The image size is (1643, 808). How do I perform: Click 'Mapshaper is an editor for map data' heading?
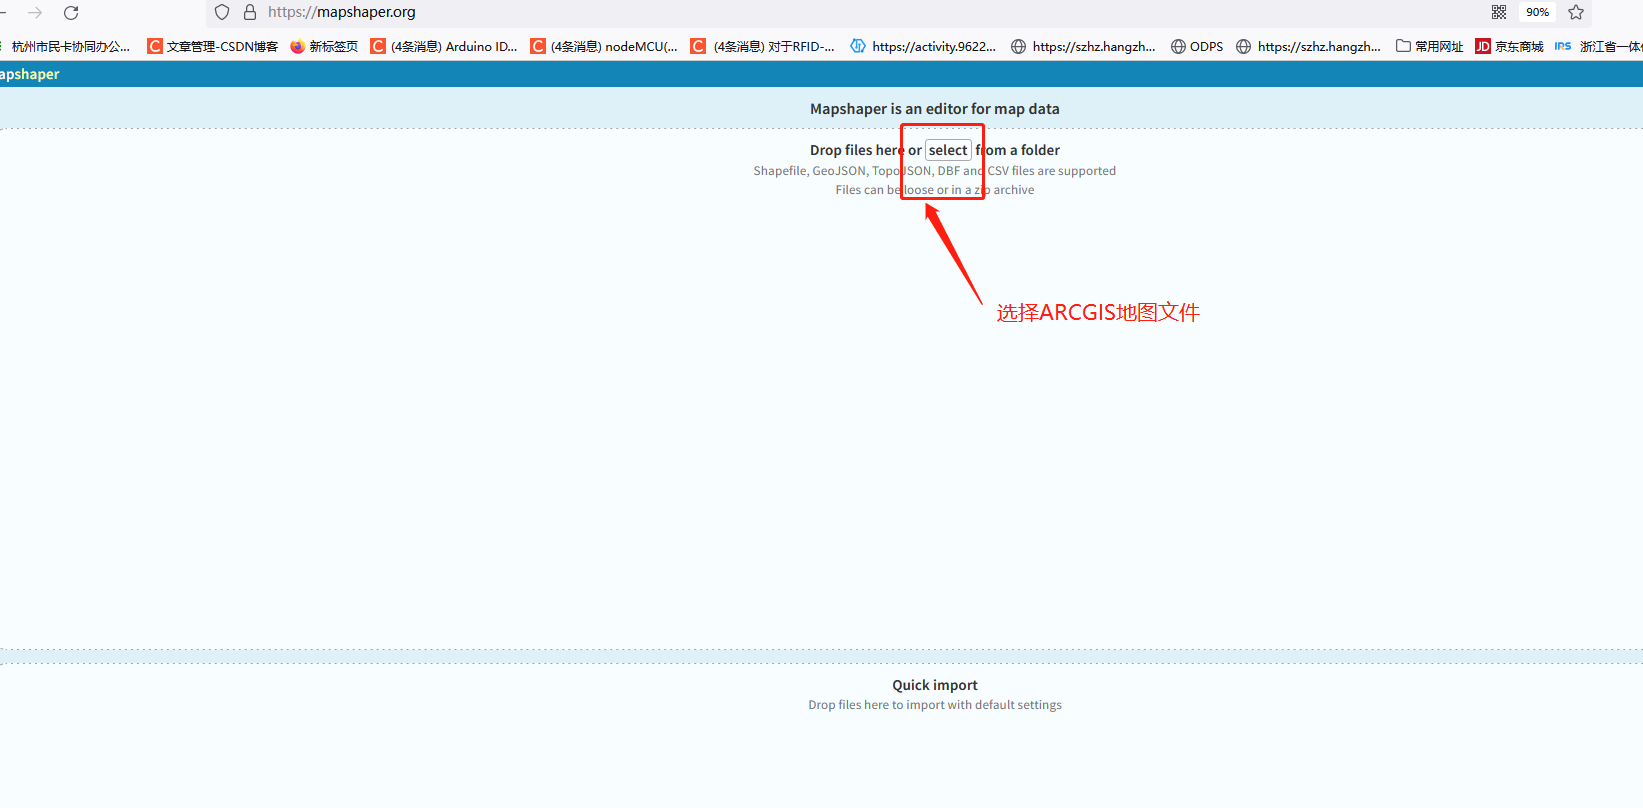point(935,109)
